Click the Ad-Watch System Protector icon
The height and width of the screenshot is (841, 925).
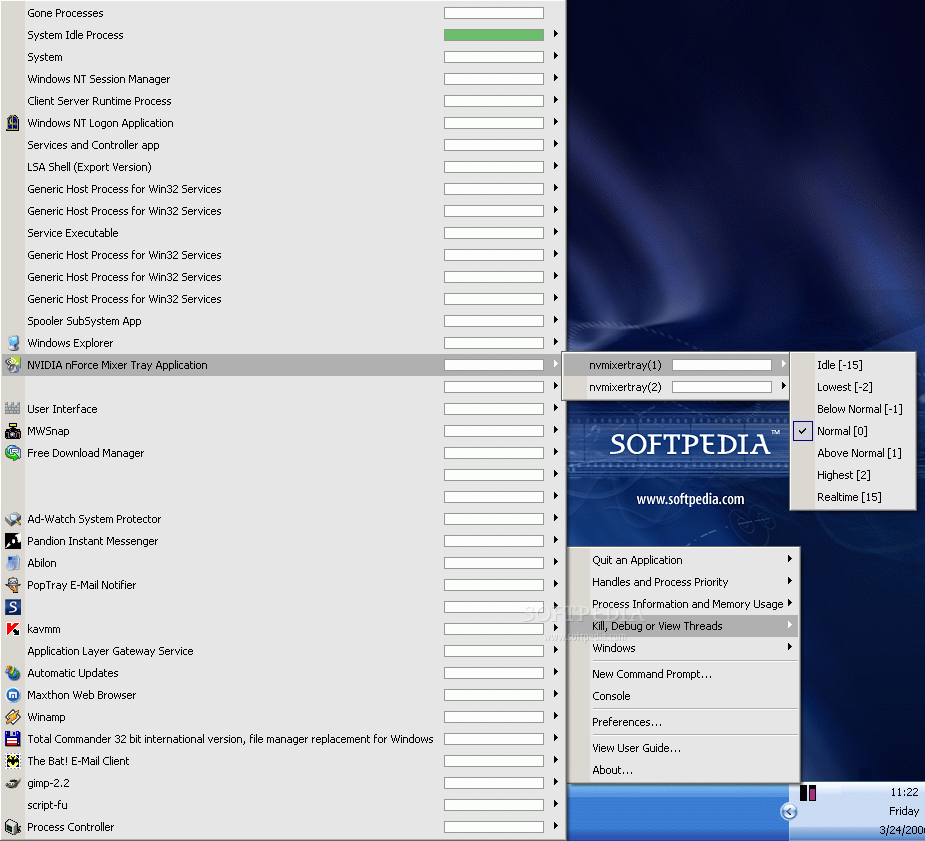pos(12,519)
